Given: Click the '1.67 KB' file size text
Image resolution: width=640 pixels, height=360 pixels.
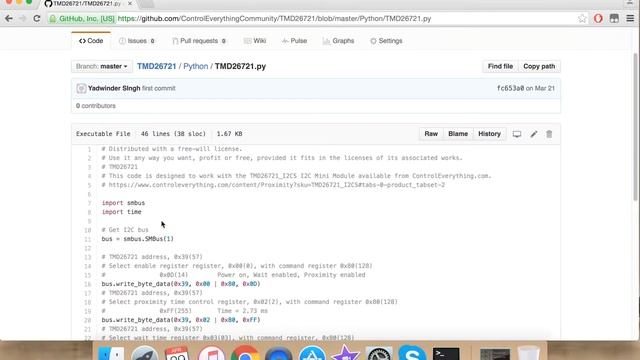Looking at the screenshot, I should point(229,134).
